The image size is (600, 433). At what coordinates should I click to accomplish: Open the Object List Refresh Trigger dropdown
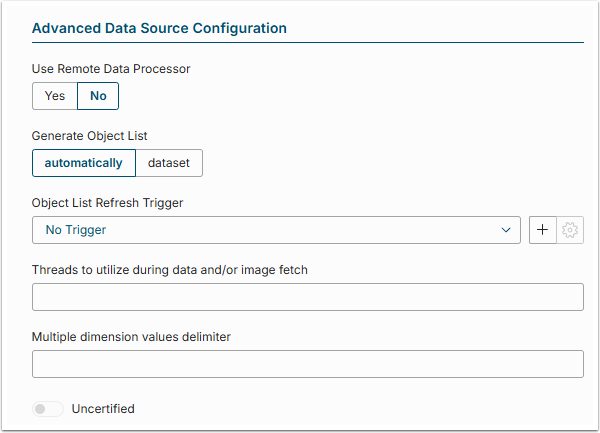coord(276,230)
